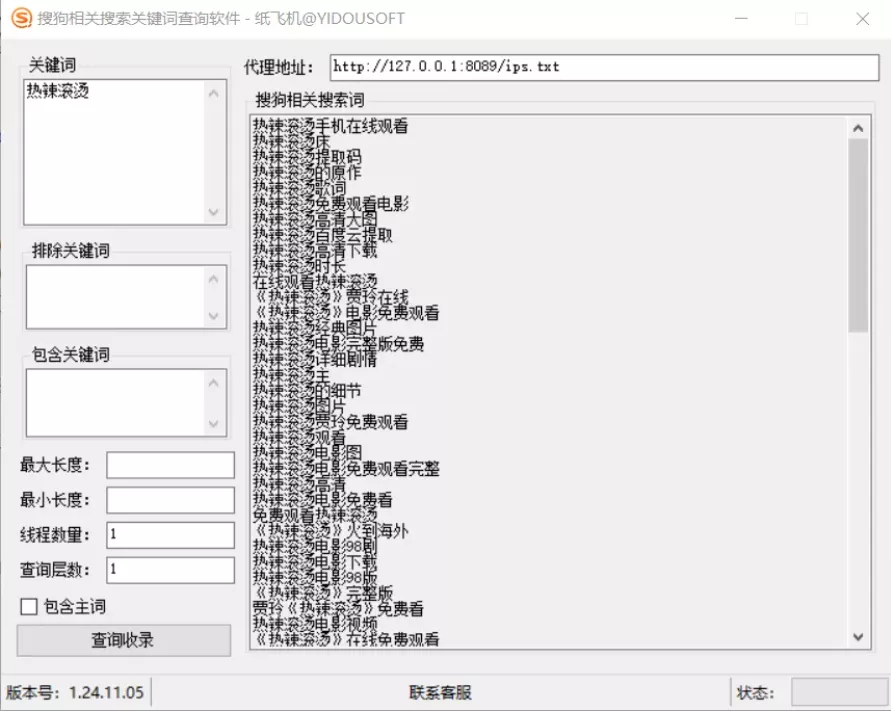Select result 热辣滚烫电影免费观看完整
891x711 pixels.
click(346, 468)
